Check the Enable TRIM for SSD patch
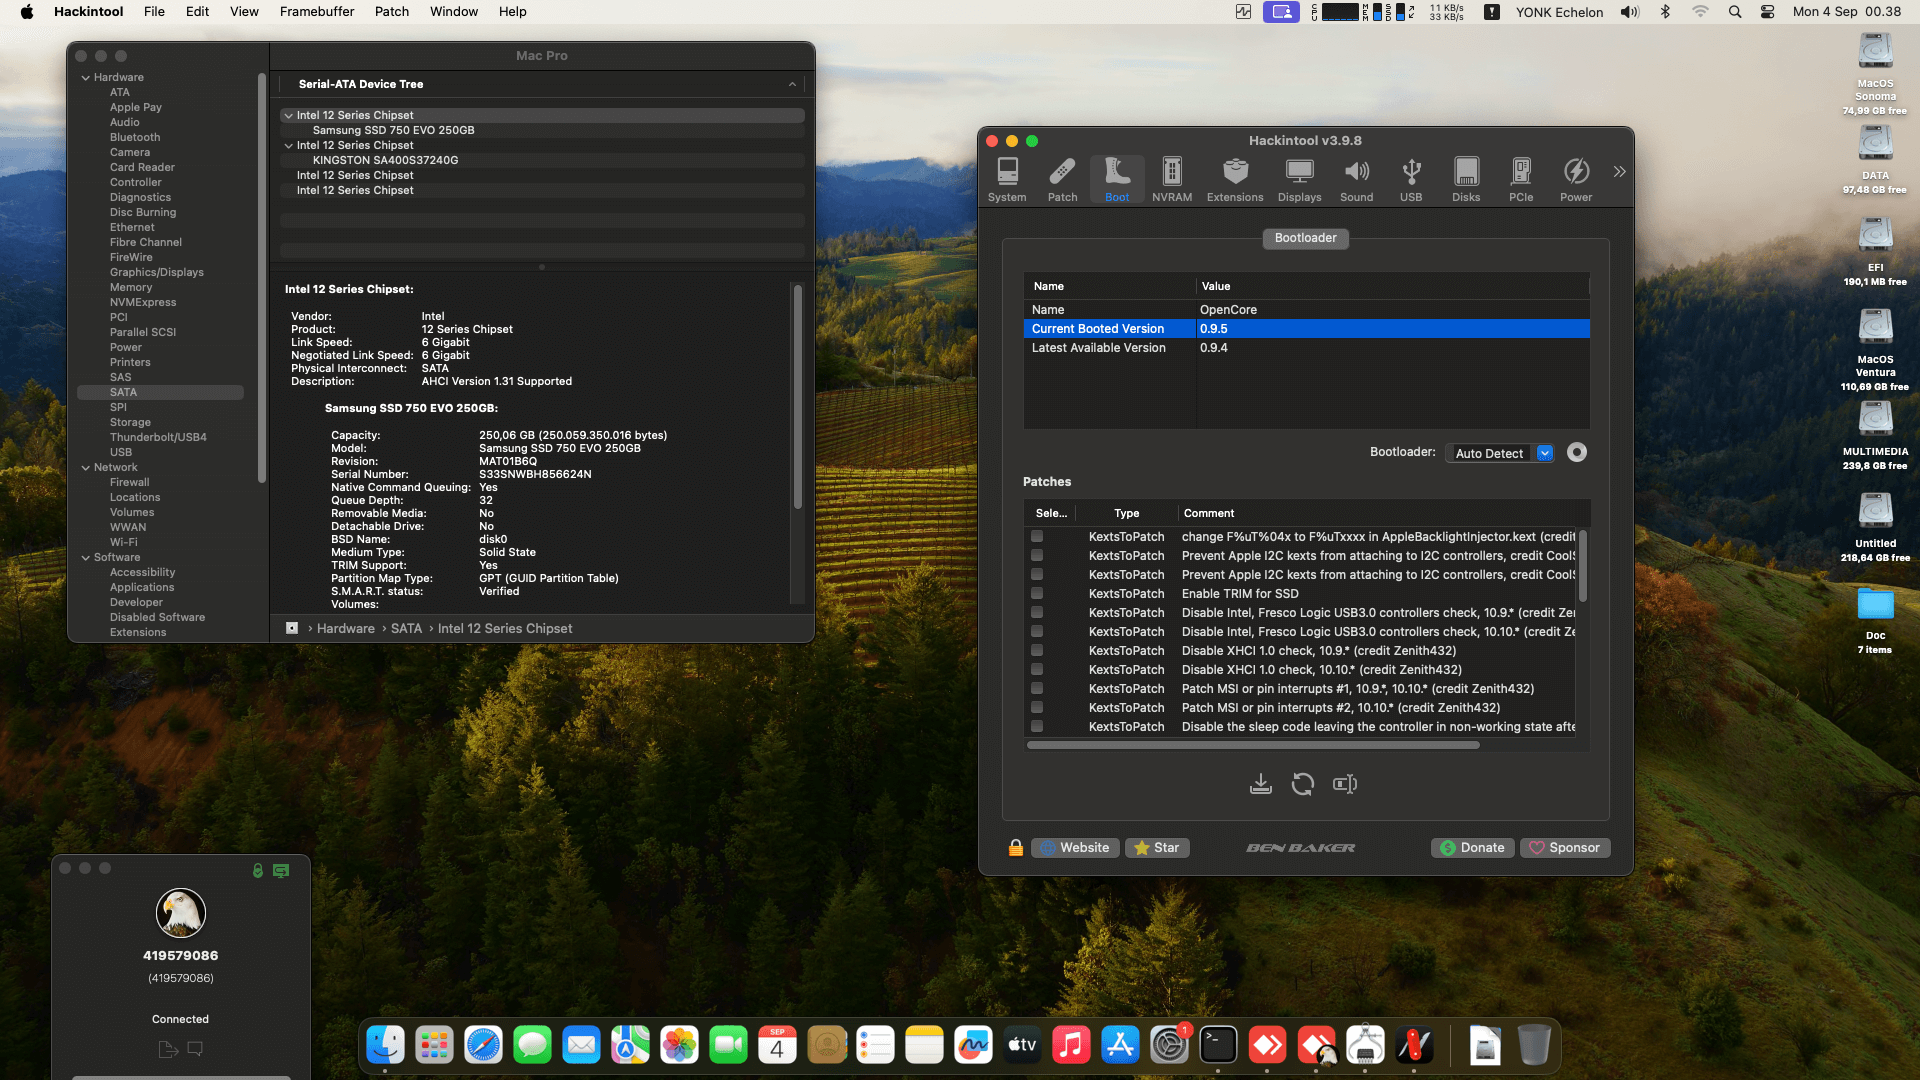Viewport: 1920px width, 1080px height. coord(1037,594)
